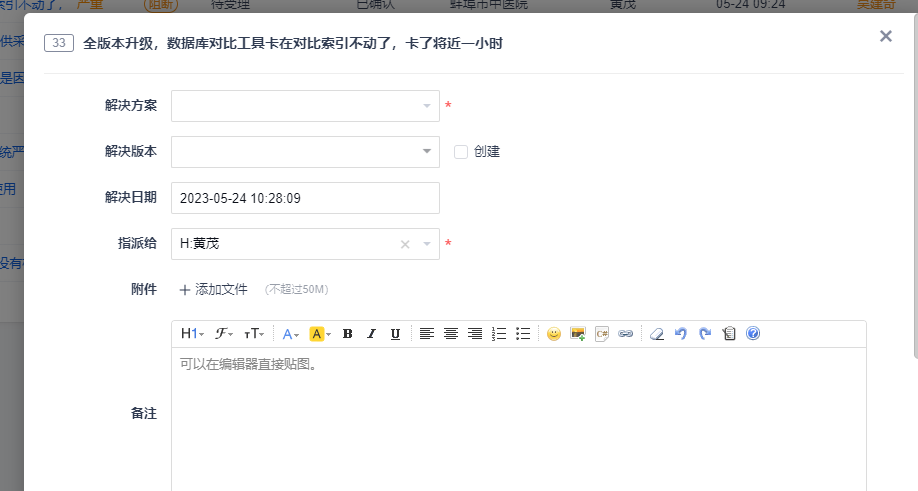Open the font color A dropdown
Viewport: 918px width, 491px height.
290,334
